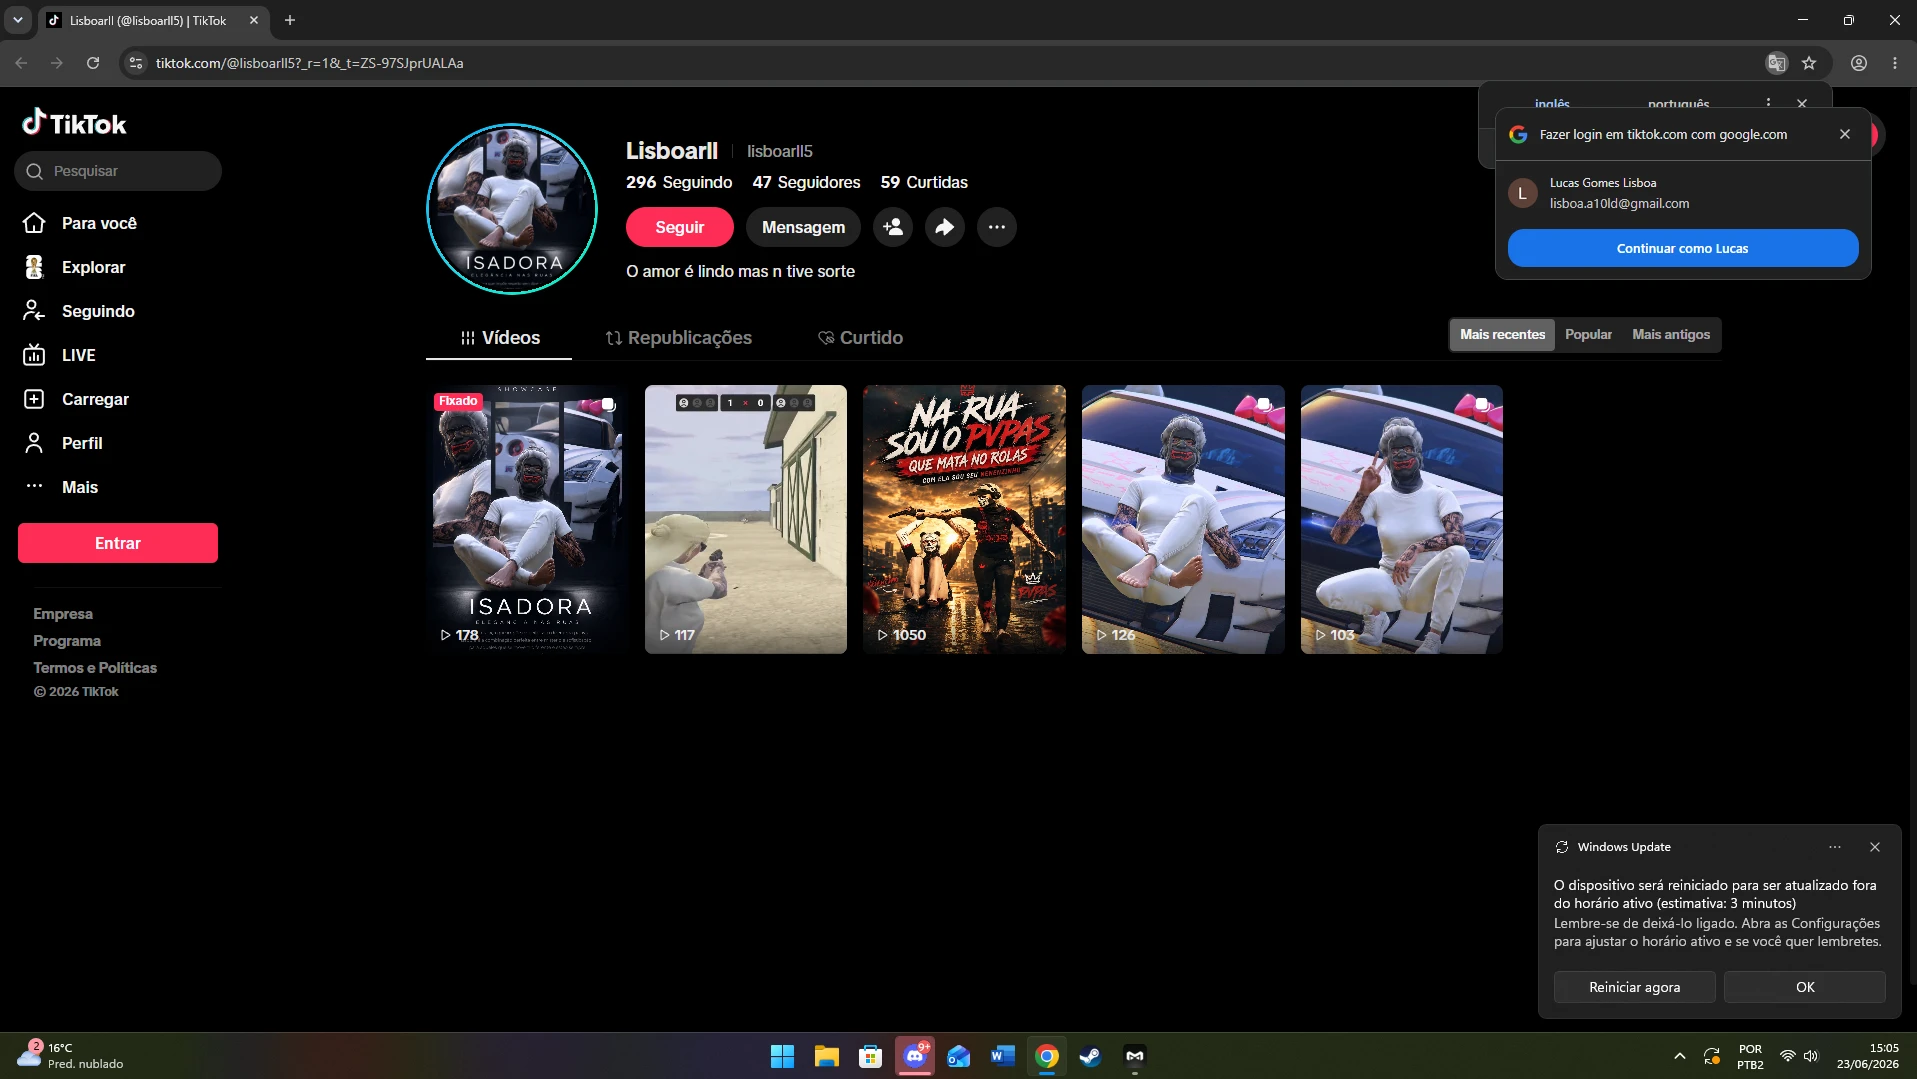
Task: Close the Google login prompt
Action: point(1845,134)
